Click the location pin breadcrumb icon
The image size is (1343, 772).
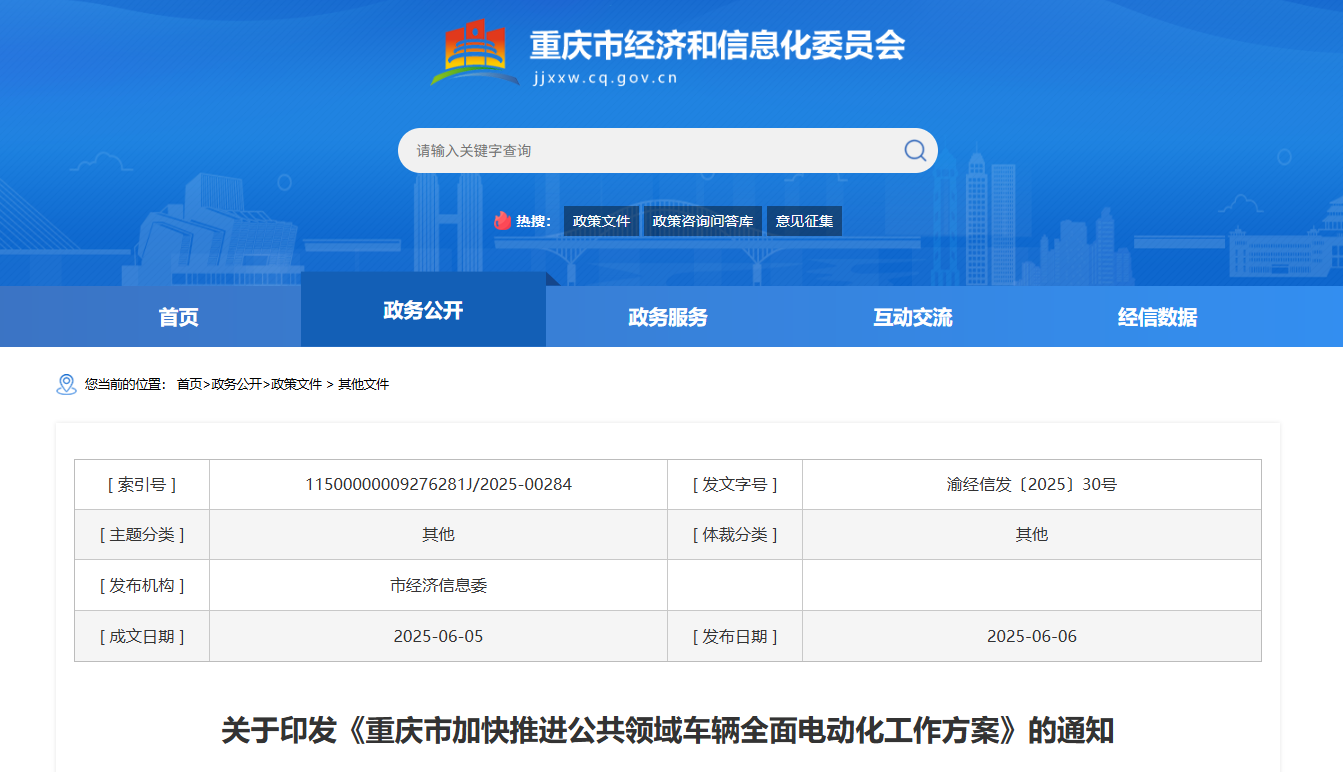click(66, 384)
